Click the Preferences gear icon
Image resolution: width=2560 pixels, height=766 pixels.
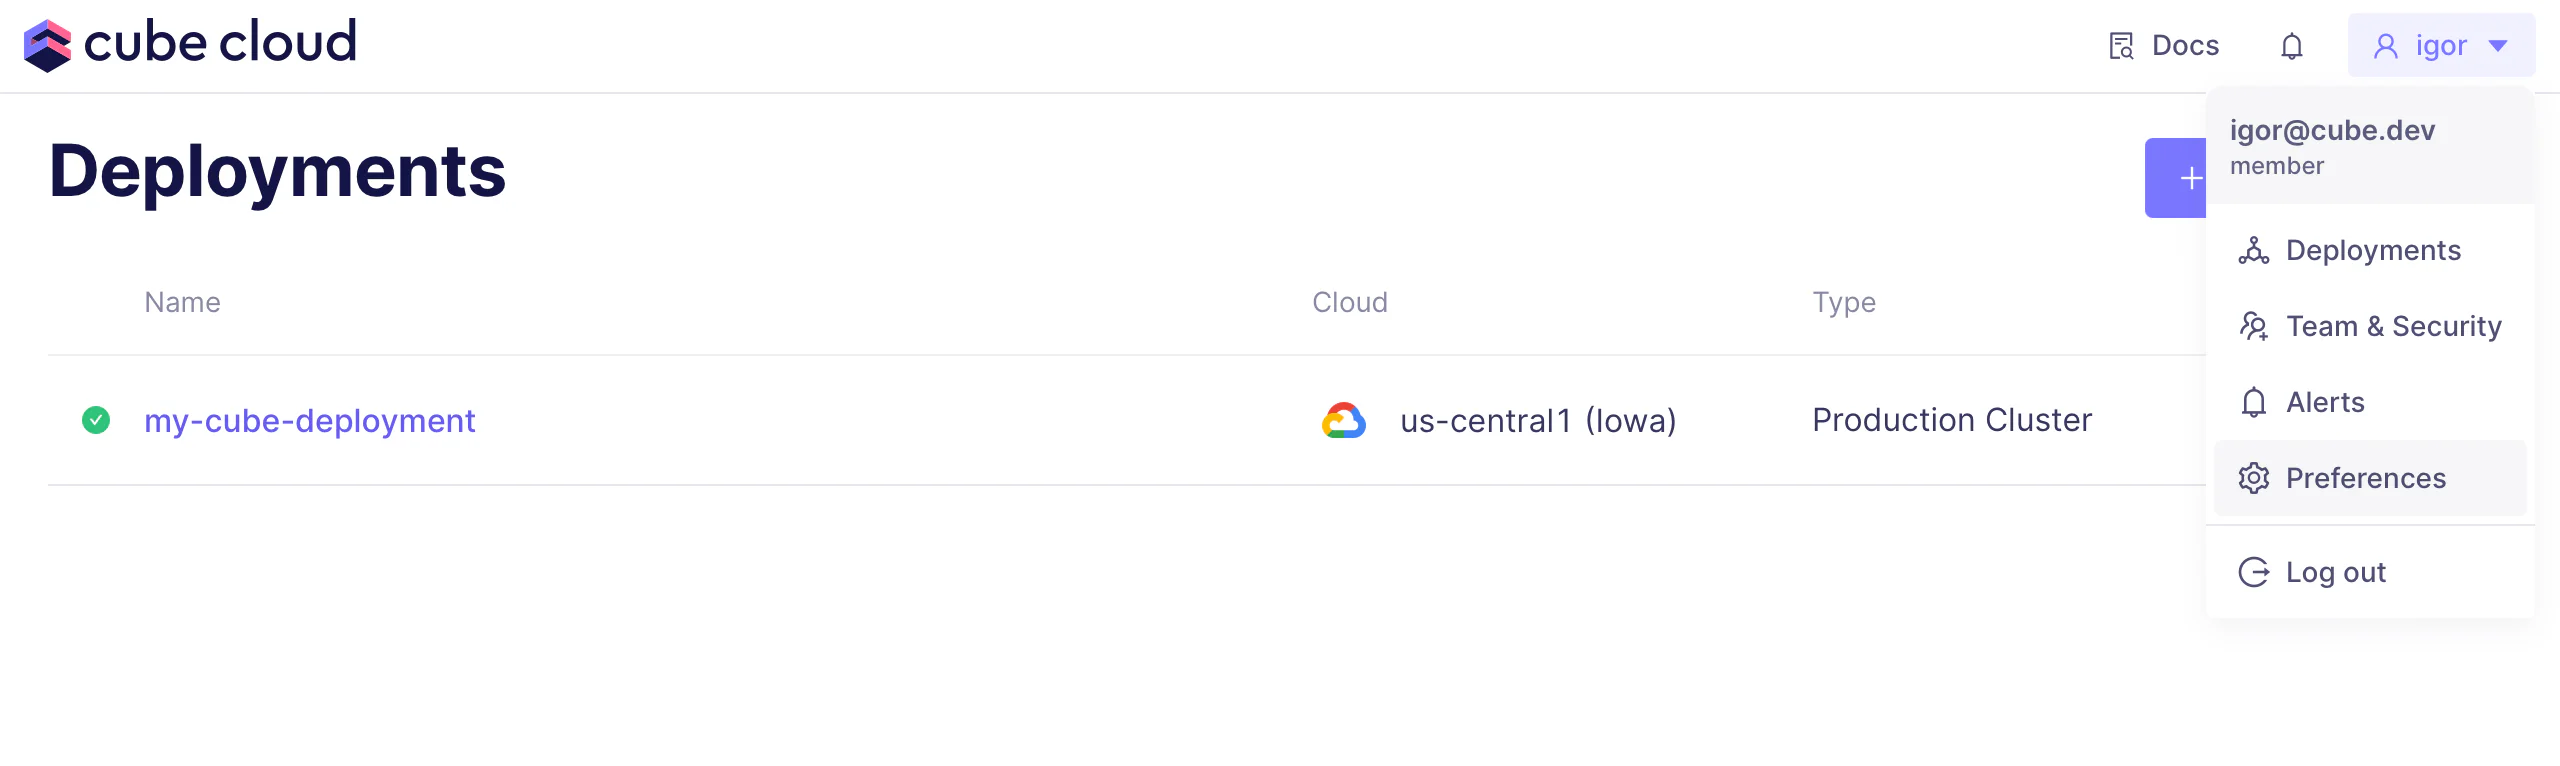[x=2253, y=478]
